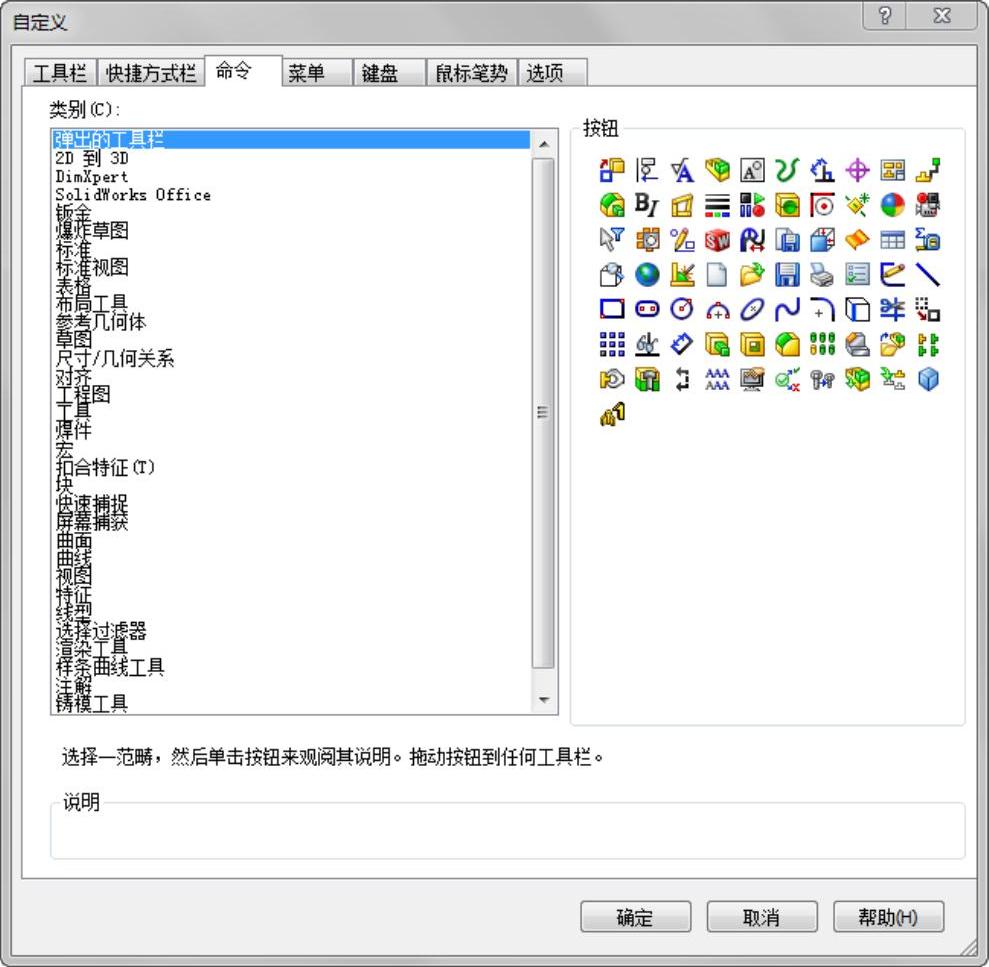Select the centerpoint arc icon

(717, 310)
